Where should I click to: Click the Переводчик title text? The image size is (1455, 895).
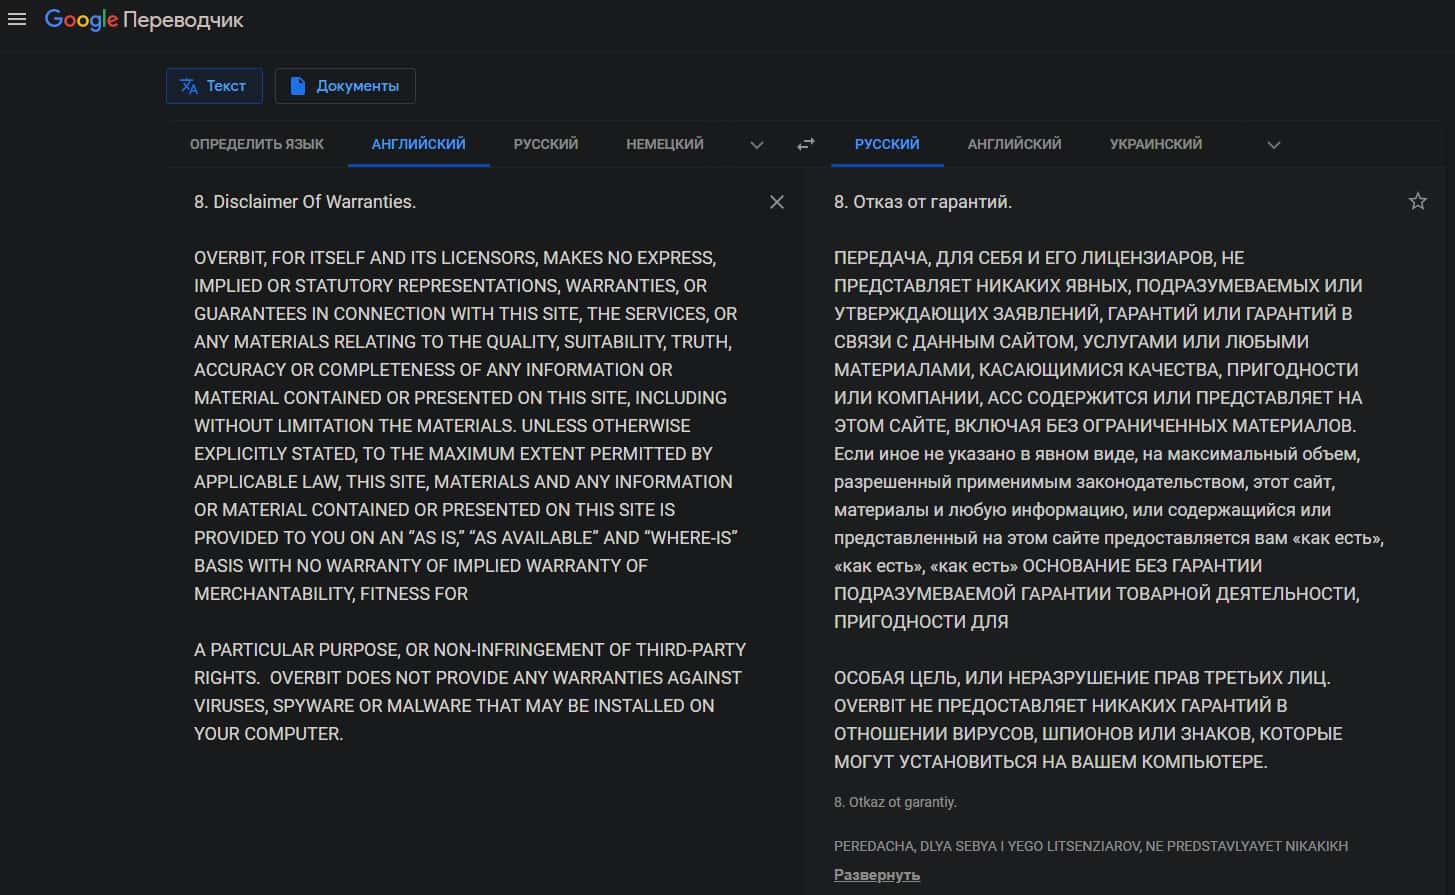(x=183, y=20)
